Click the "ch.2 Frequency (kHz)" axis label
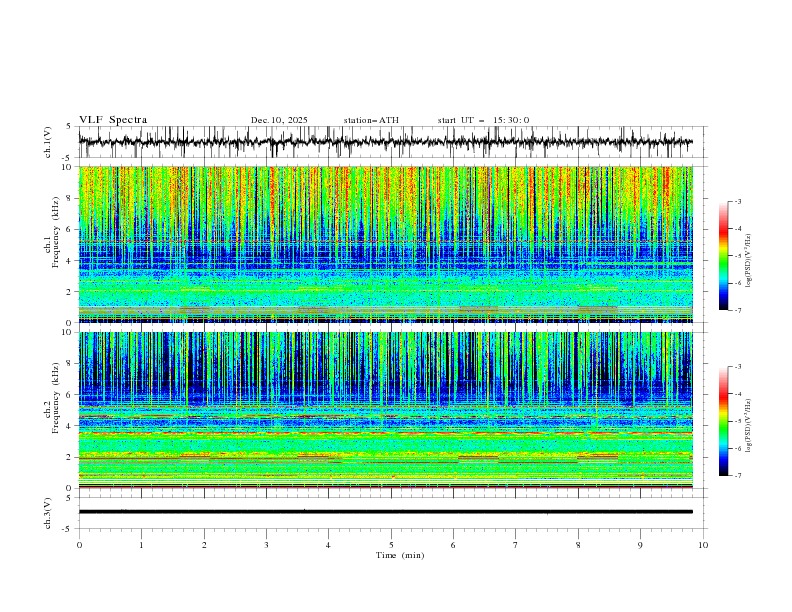 pos(52,398)
